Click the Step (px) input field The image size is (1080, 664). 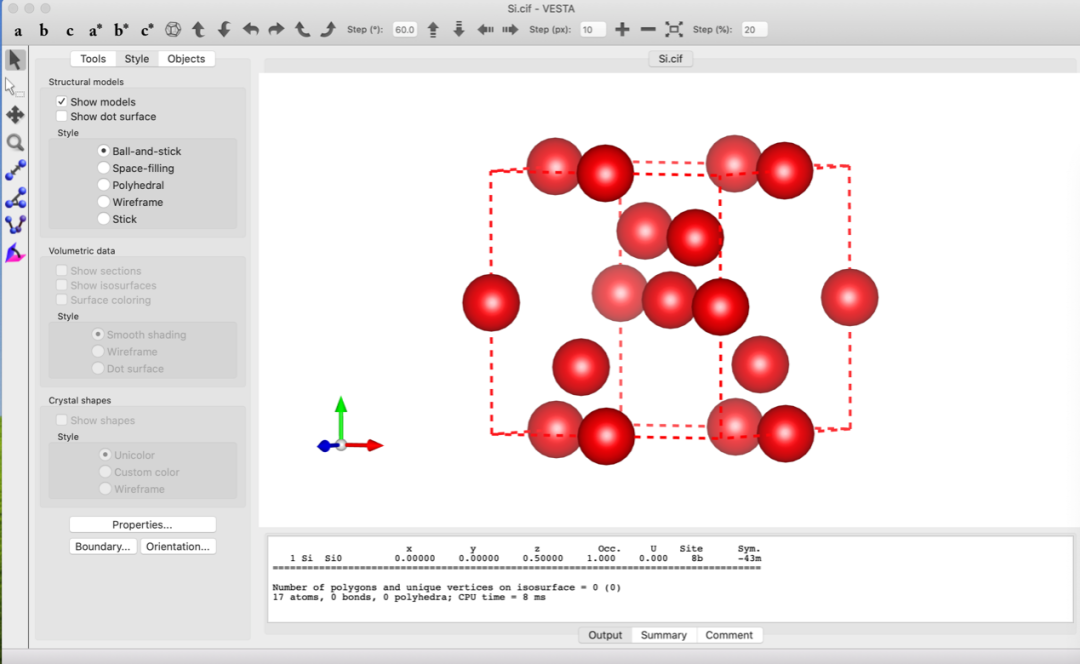tap(592, 30)
